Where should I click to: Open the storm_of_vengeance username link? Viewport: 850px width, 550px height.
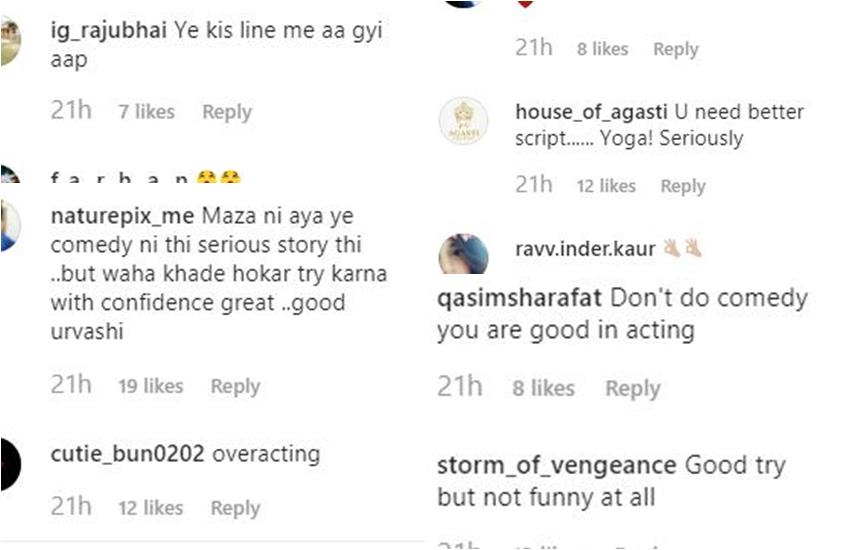[x=556, y=465]
